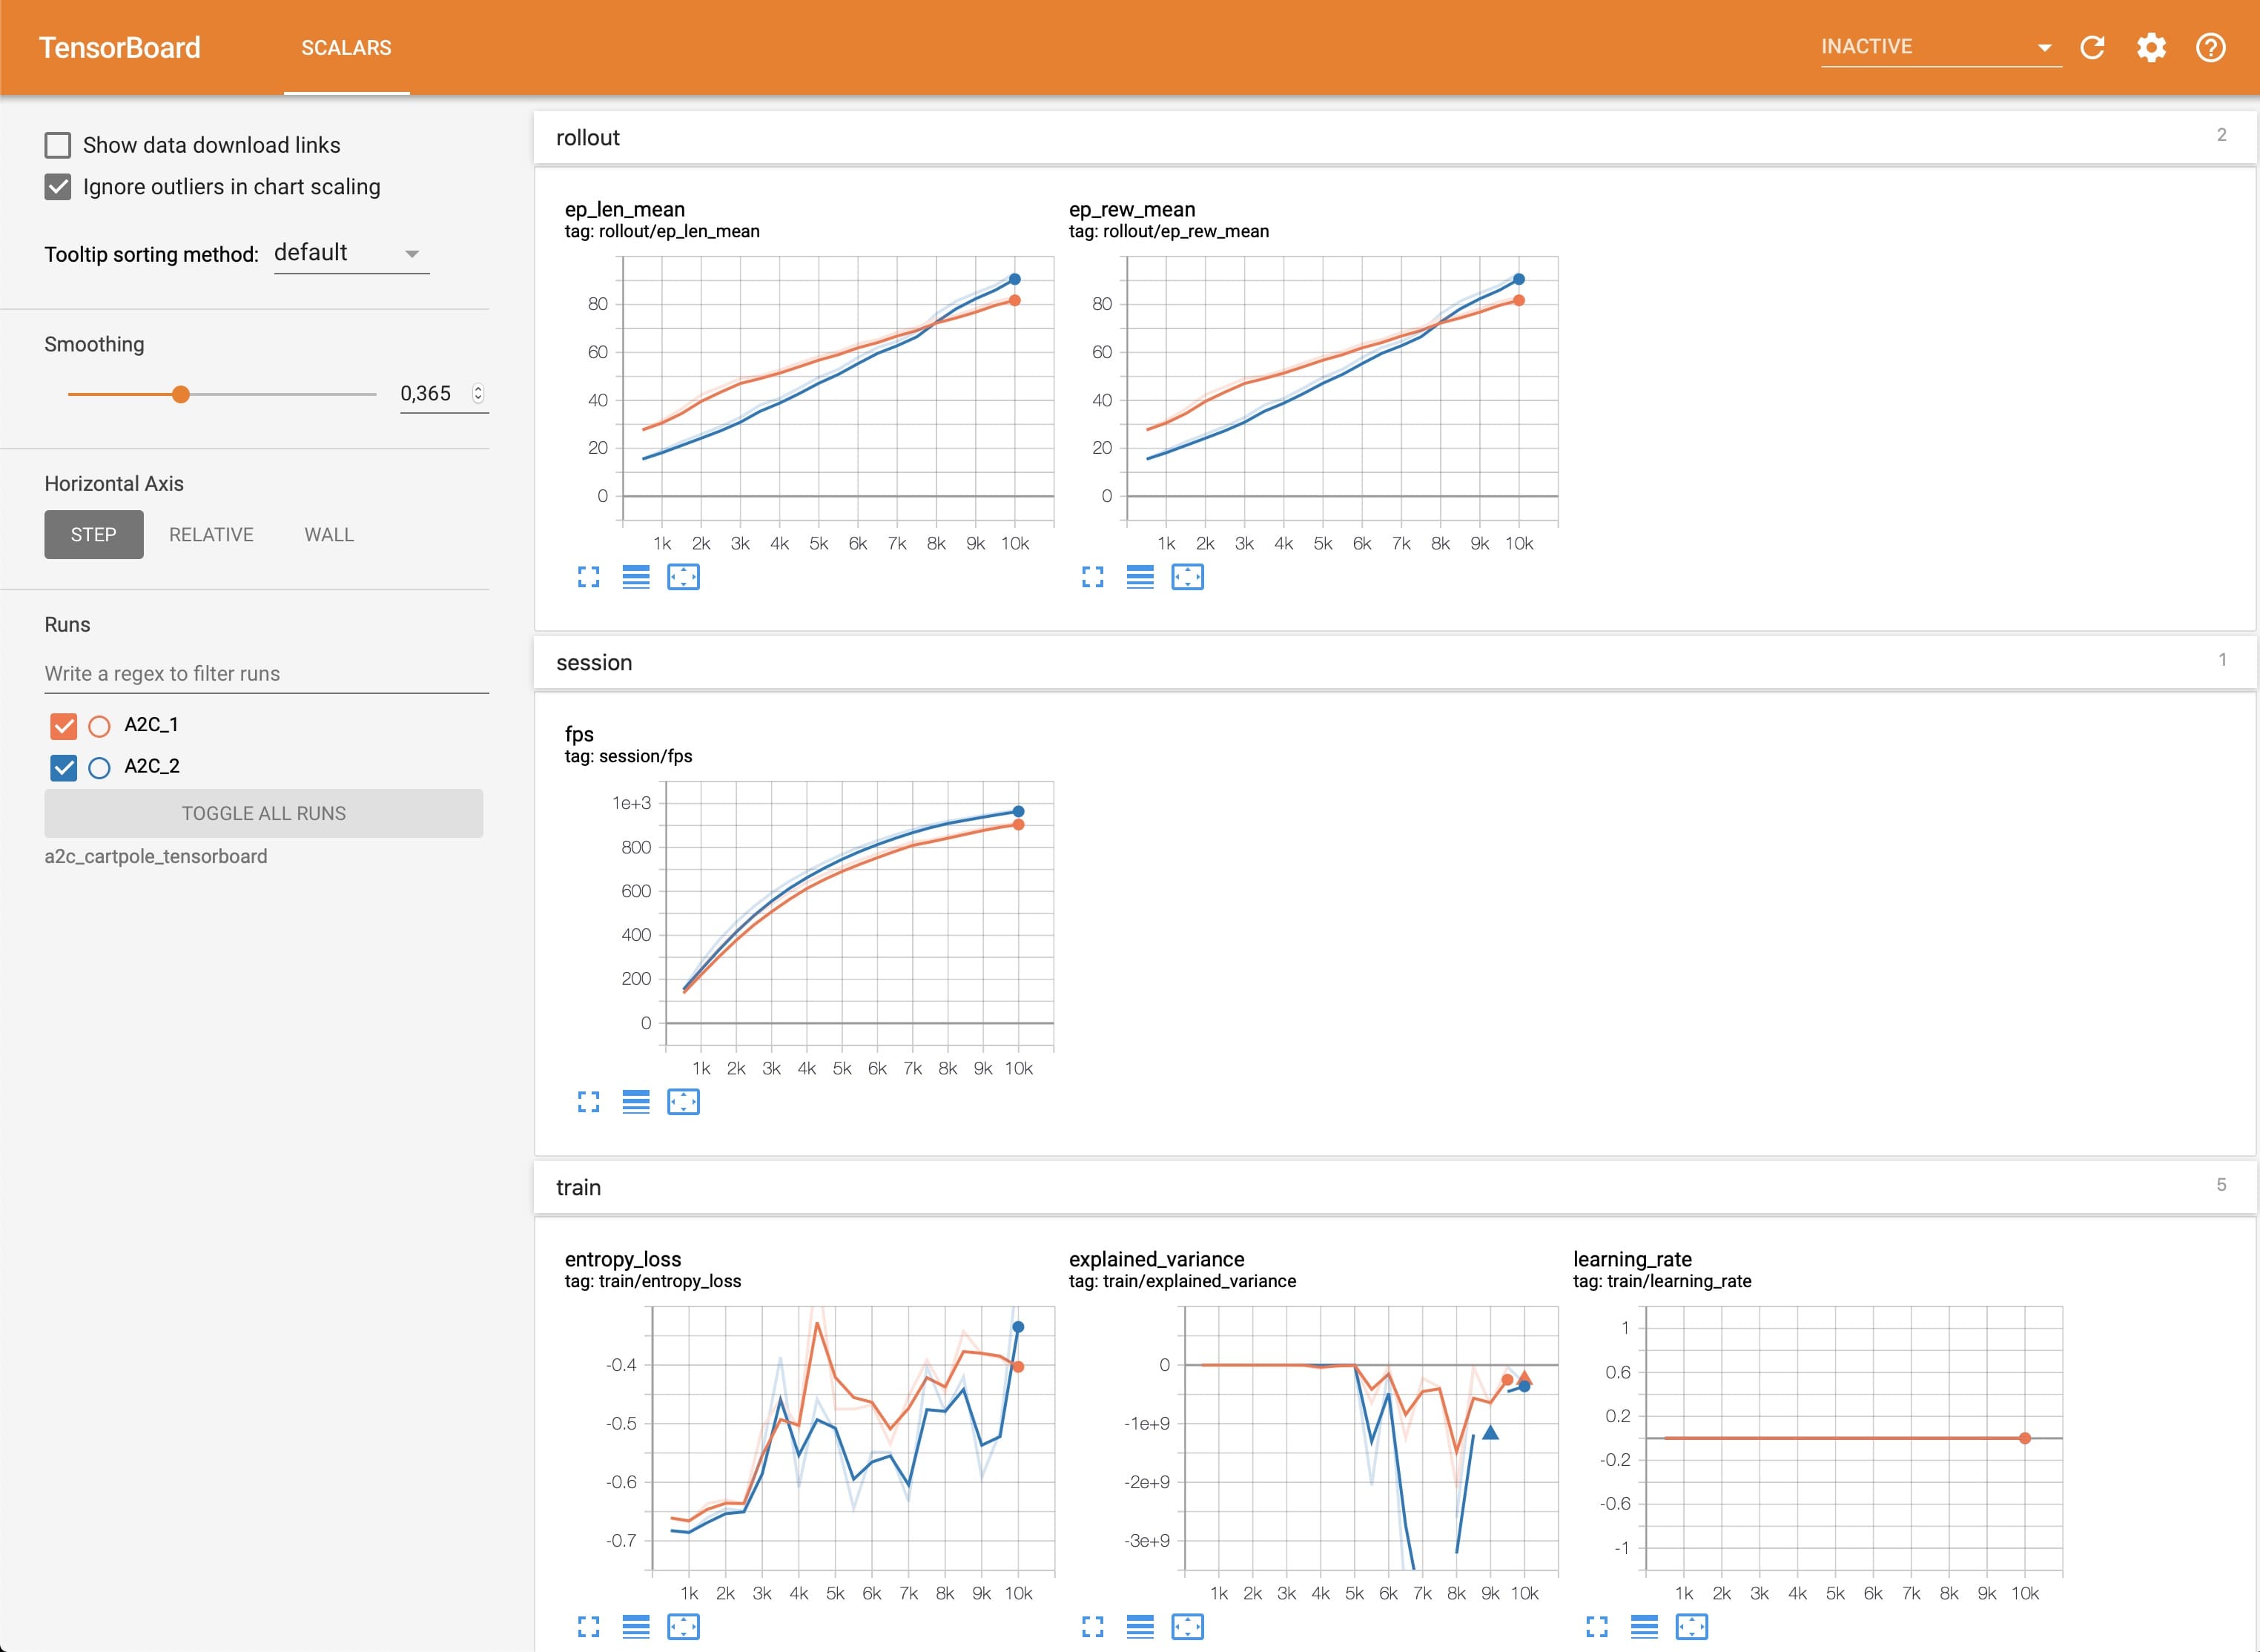This screenshot has width=2260, height=1652.
Task: Reload TensorBoard data with refresh icon
Action: [2092, 47]
